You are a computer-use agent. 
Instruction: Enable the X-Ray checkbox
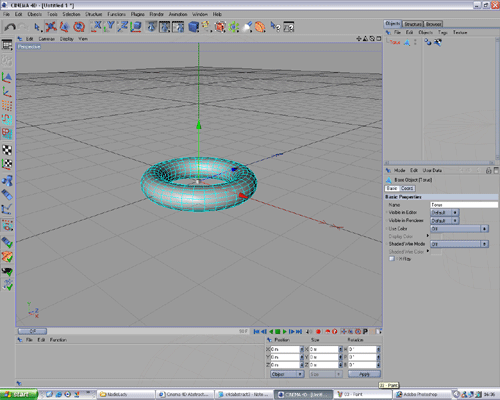click(x=392, y=259)
